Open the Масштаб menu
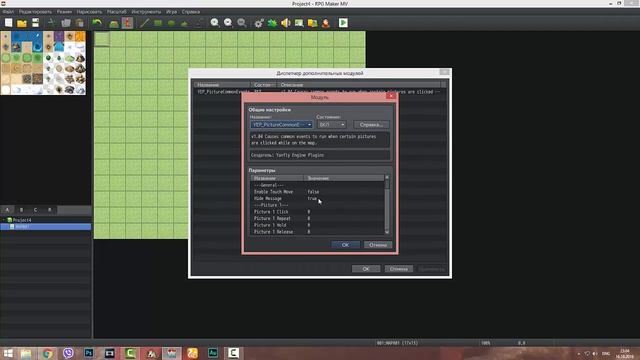 (x=117, y=12)
